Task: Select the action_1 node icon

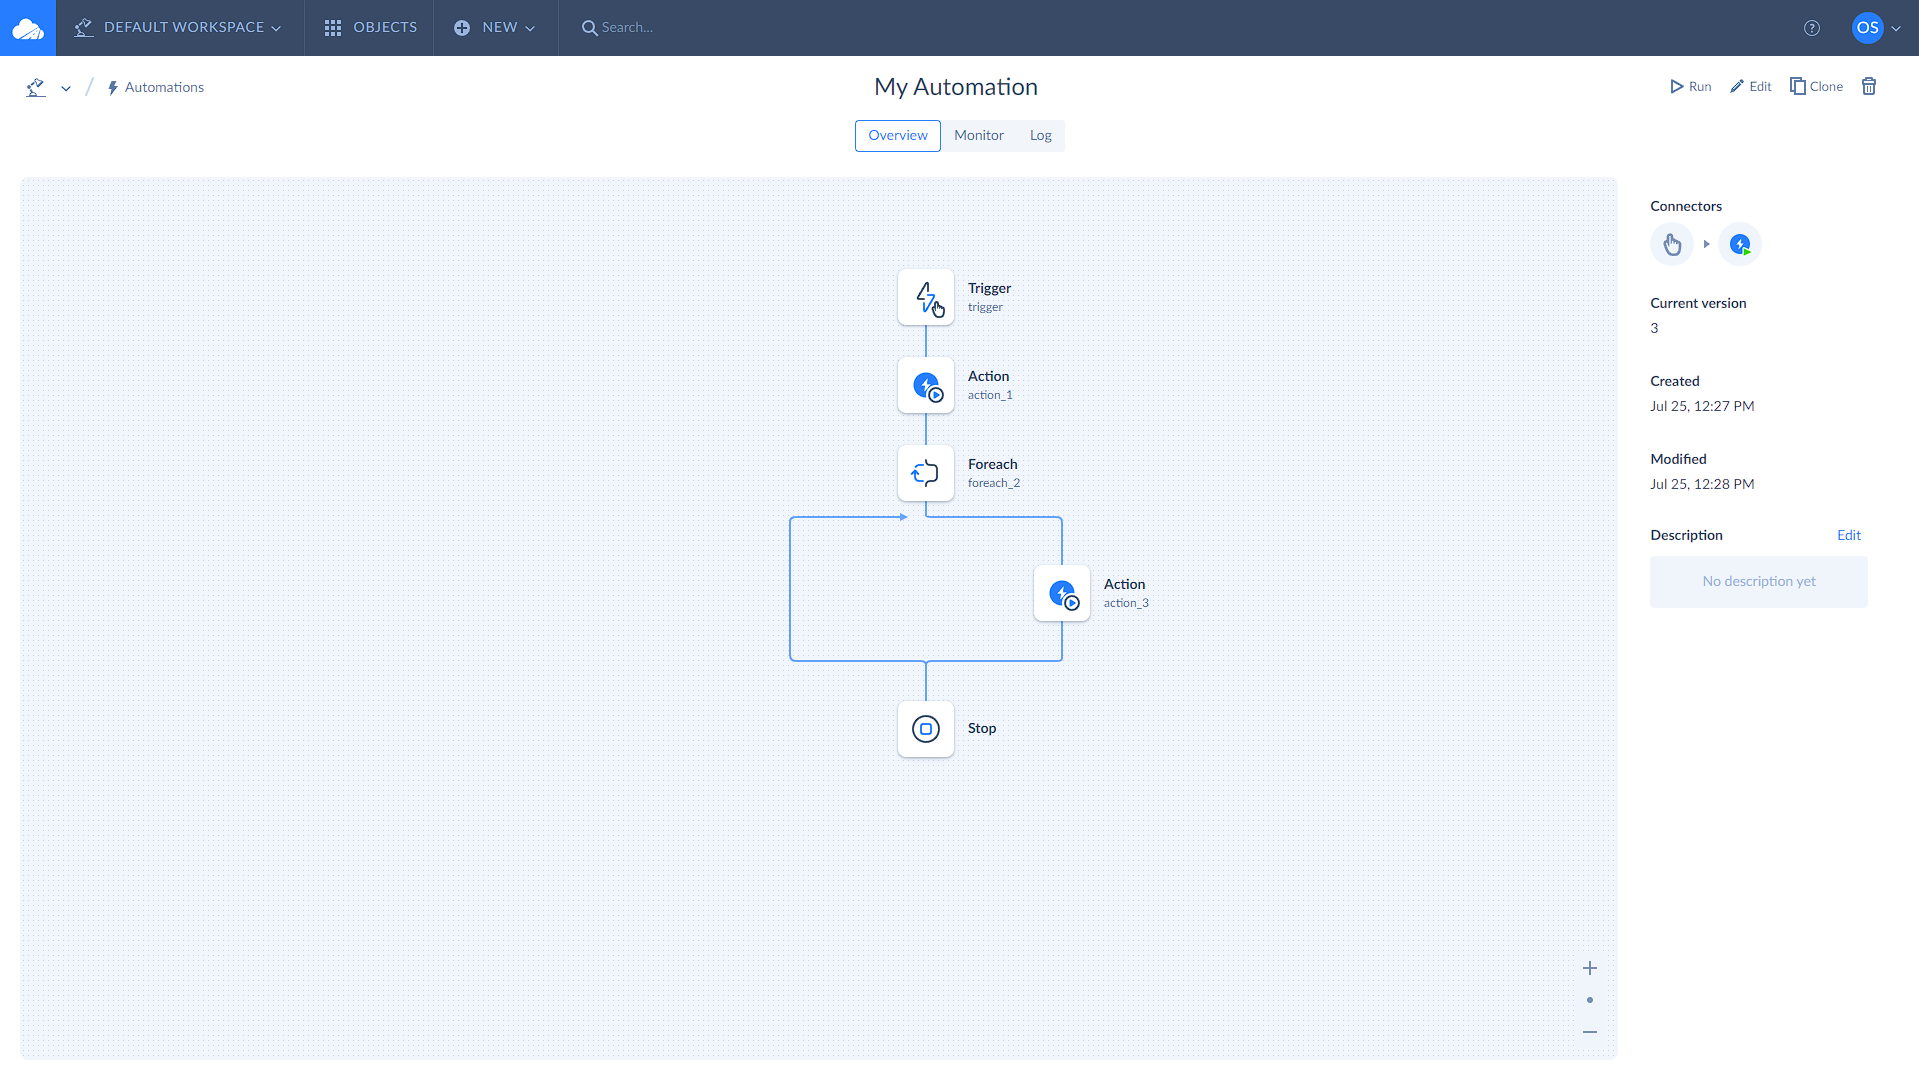Action: pyautogui.click(x=925, y=385)
